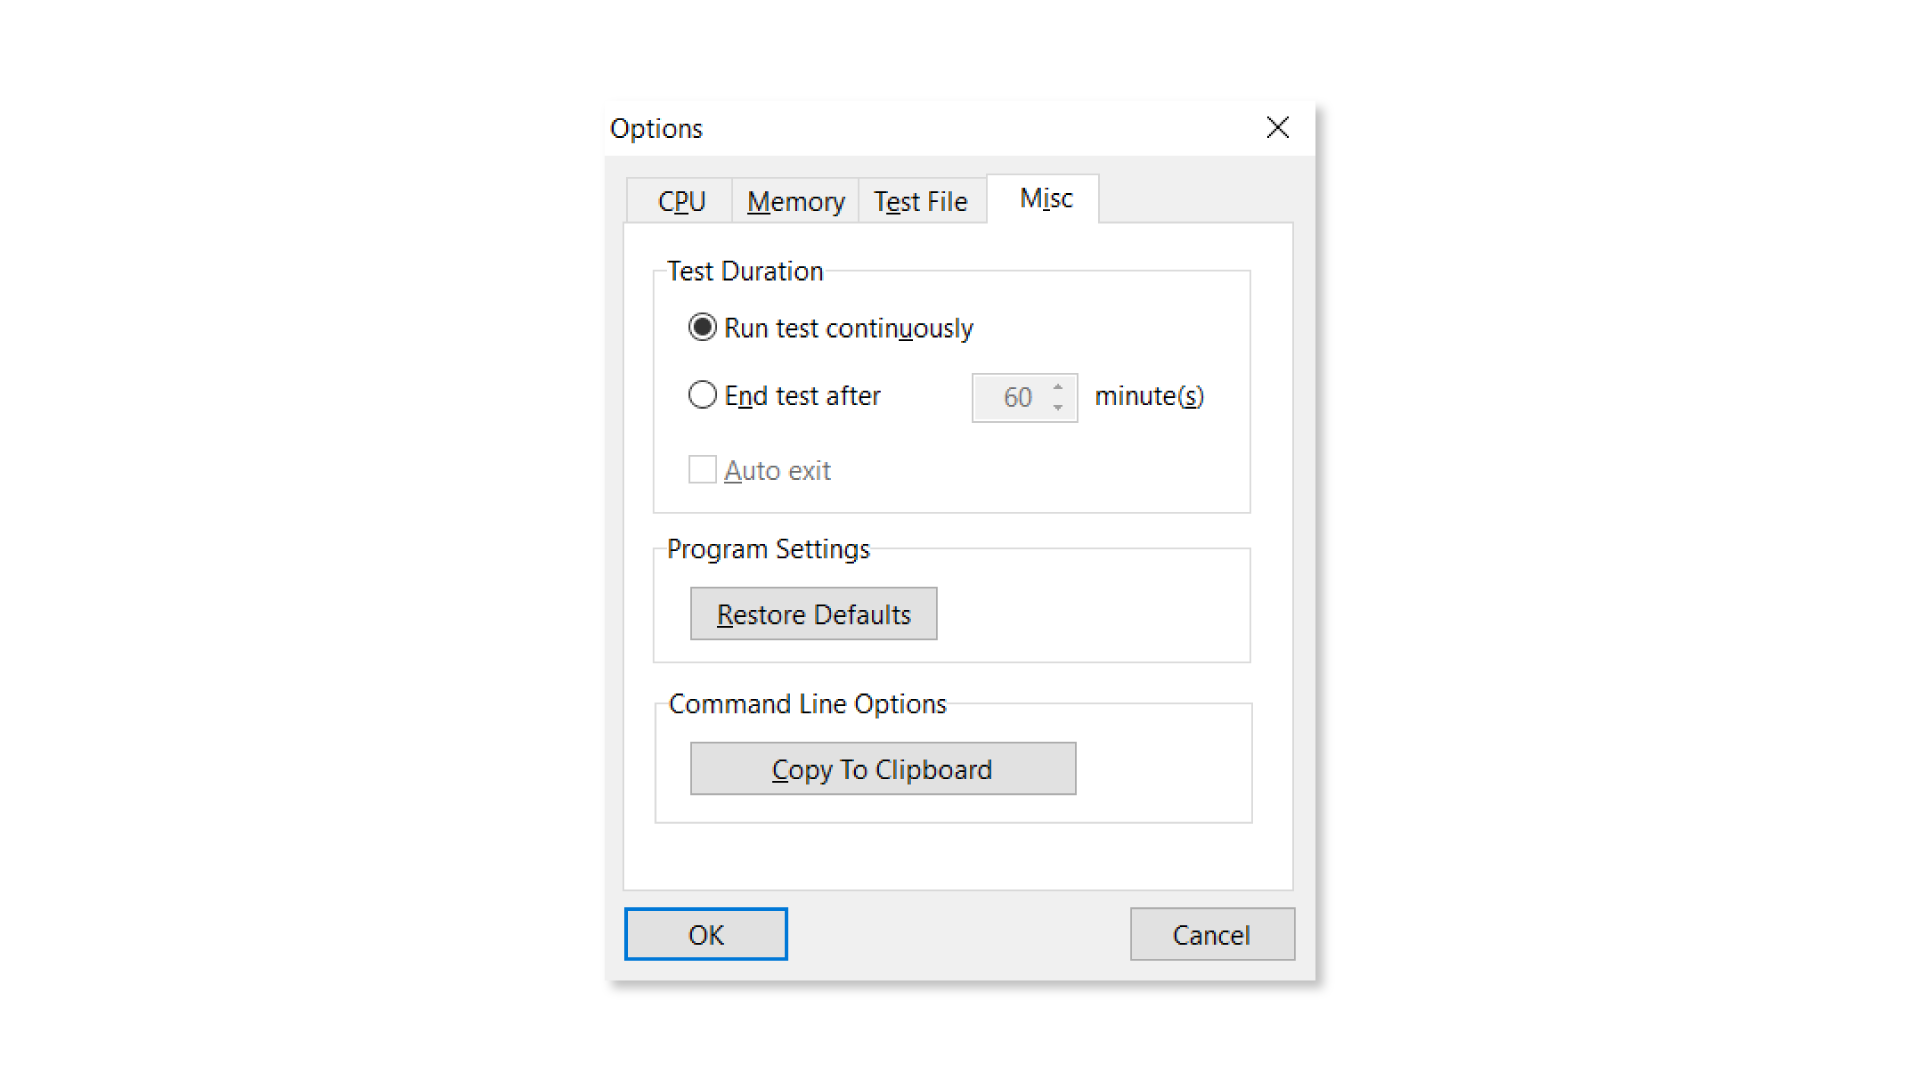Dismiss the dialog with Cancel
Image resolution: width=1920 pixels, height=1080 pixels.
point(1211,934)
